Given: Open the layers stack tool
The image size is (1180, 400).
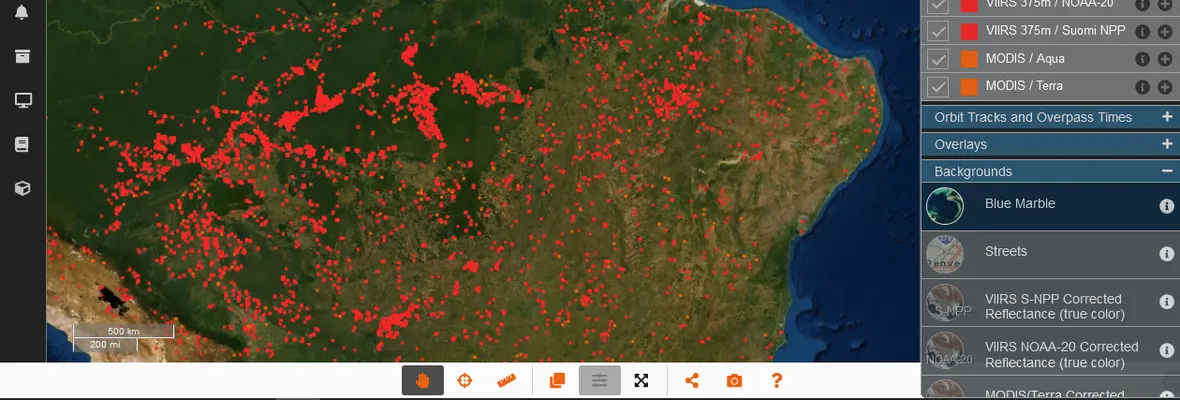Looking at the screenshot, I should [x=557, y=381].
